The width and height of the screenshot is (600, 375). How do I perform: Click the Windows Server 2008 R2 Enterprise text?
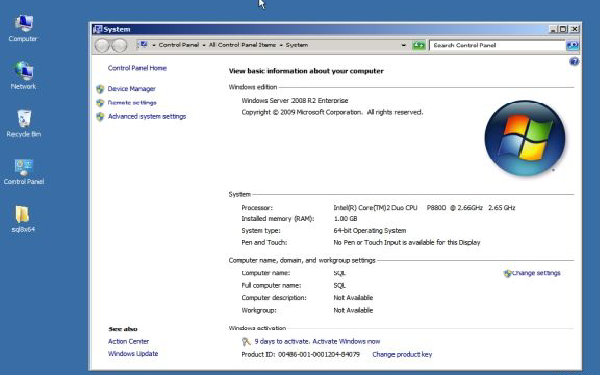pos(295,101)
